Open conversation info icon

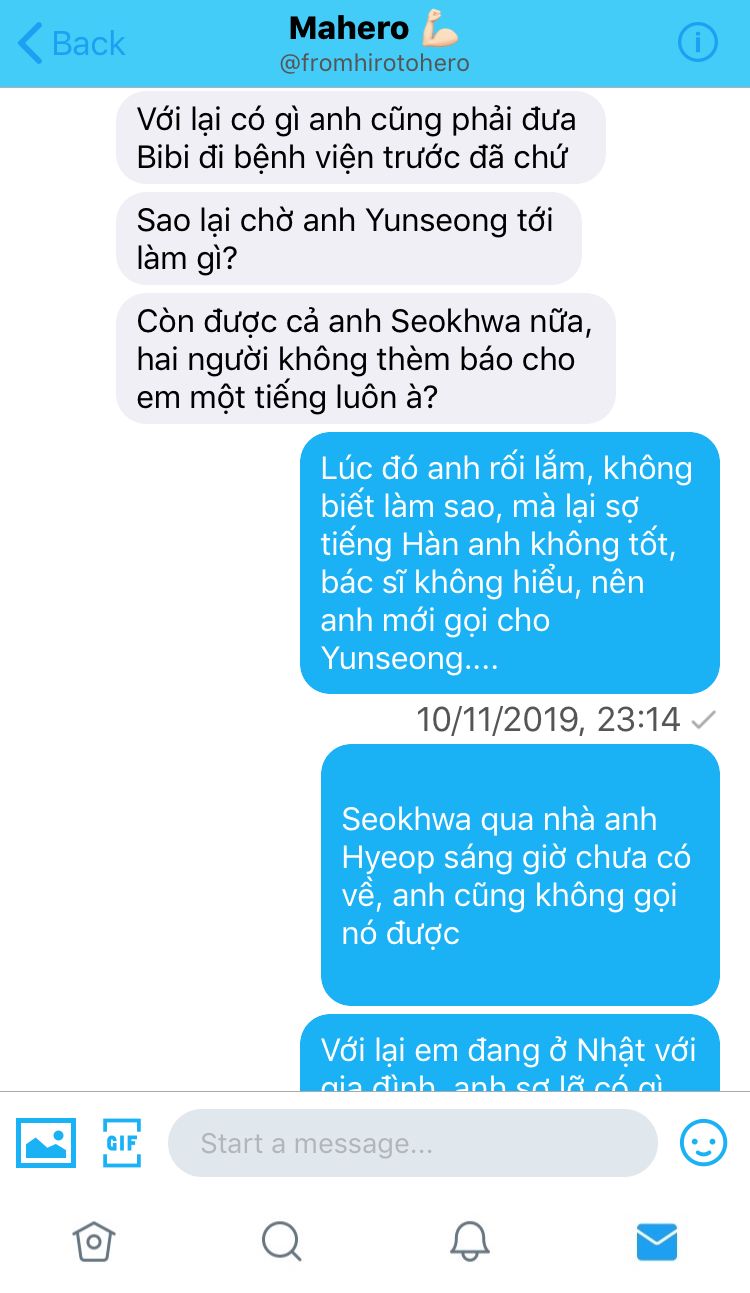click(698, 43)
